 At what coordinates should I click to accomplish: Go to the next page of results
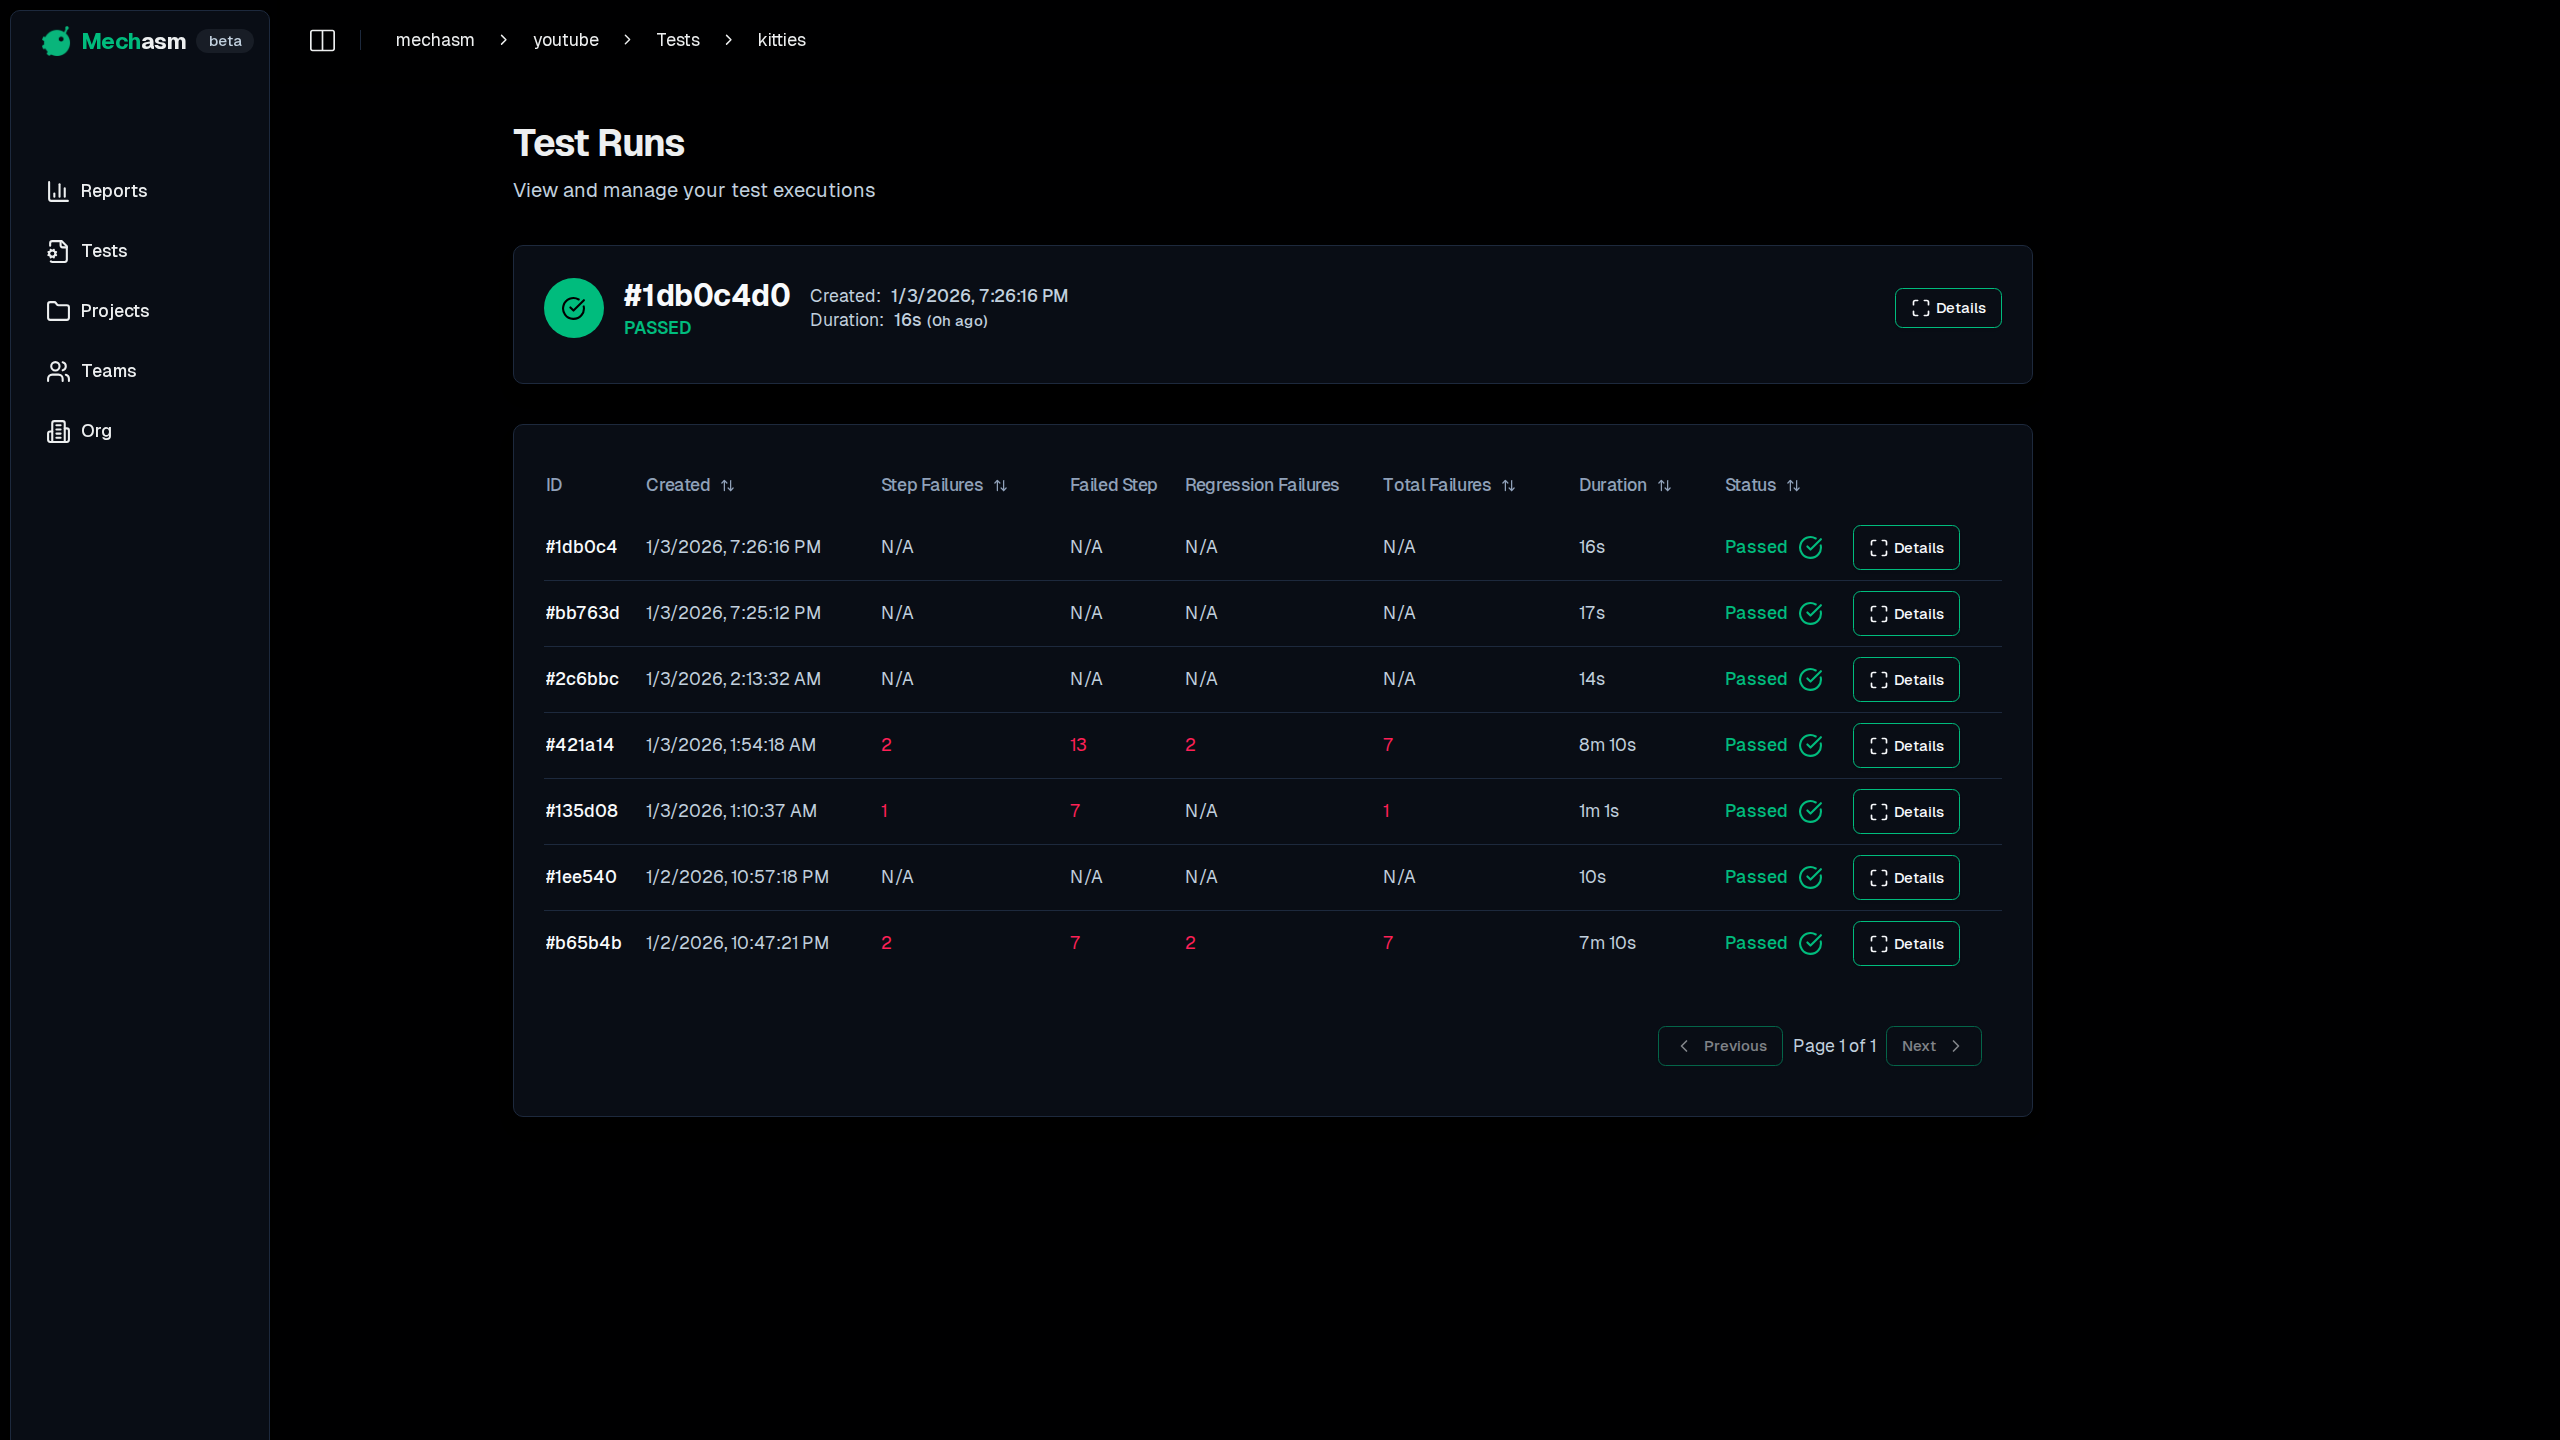pos(1932,1045)
